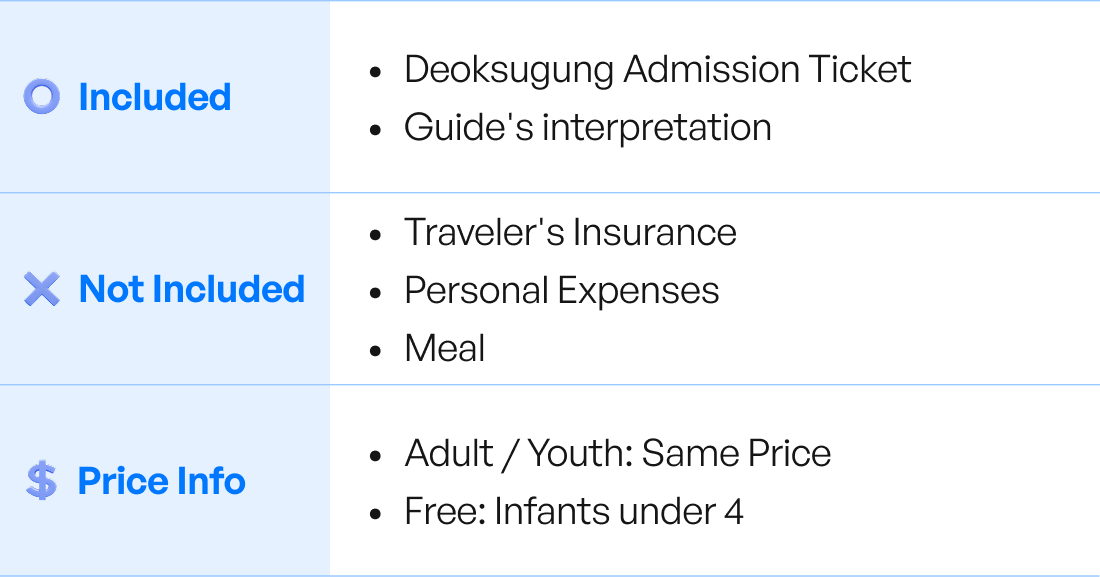Click bullet before Adult / Youth line
The image size is (1100, 577).
(x=375, y=457)
